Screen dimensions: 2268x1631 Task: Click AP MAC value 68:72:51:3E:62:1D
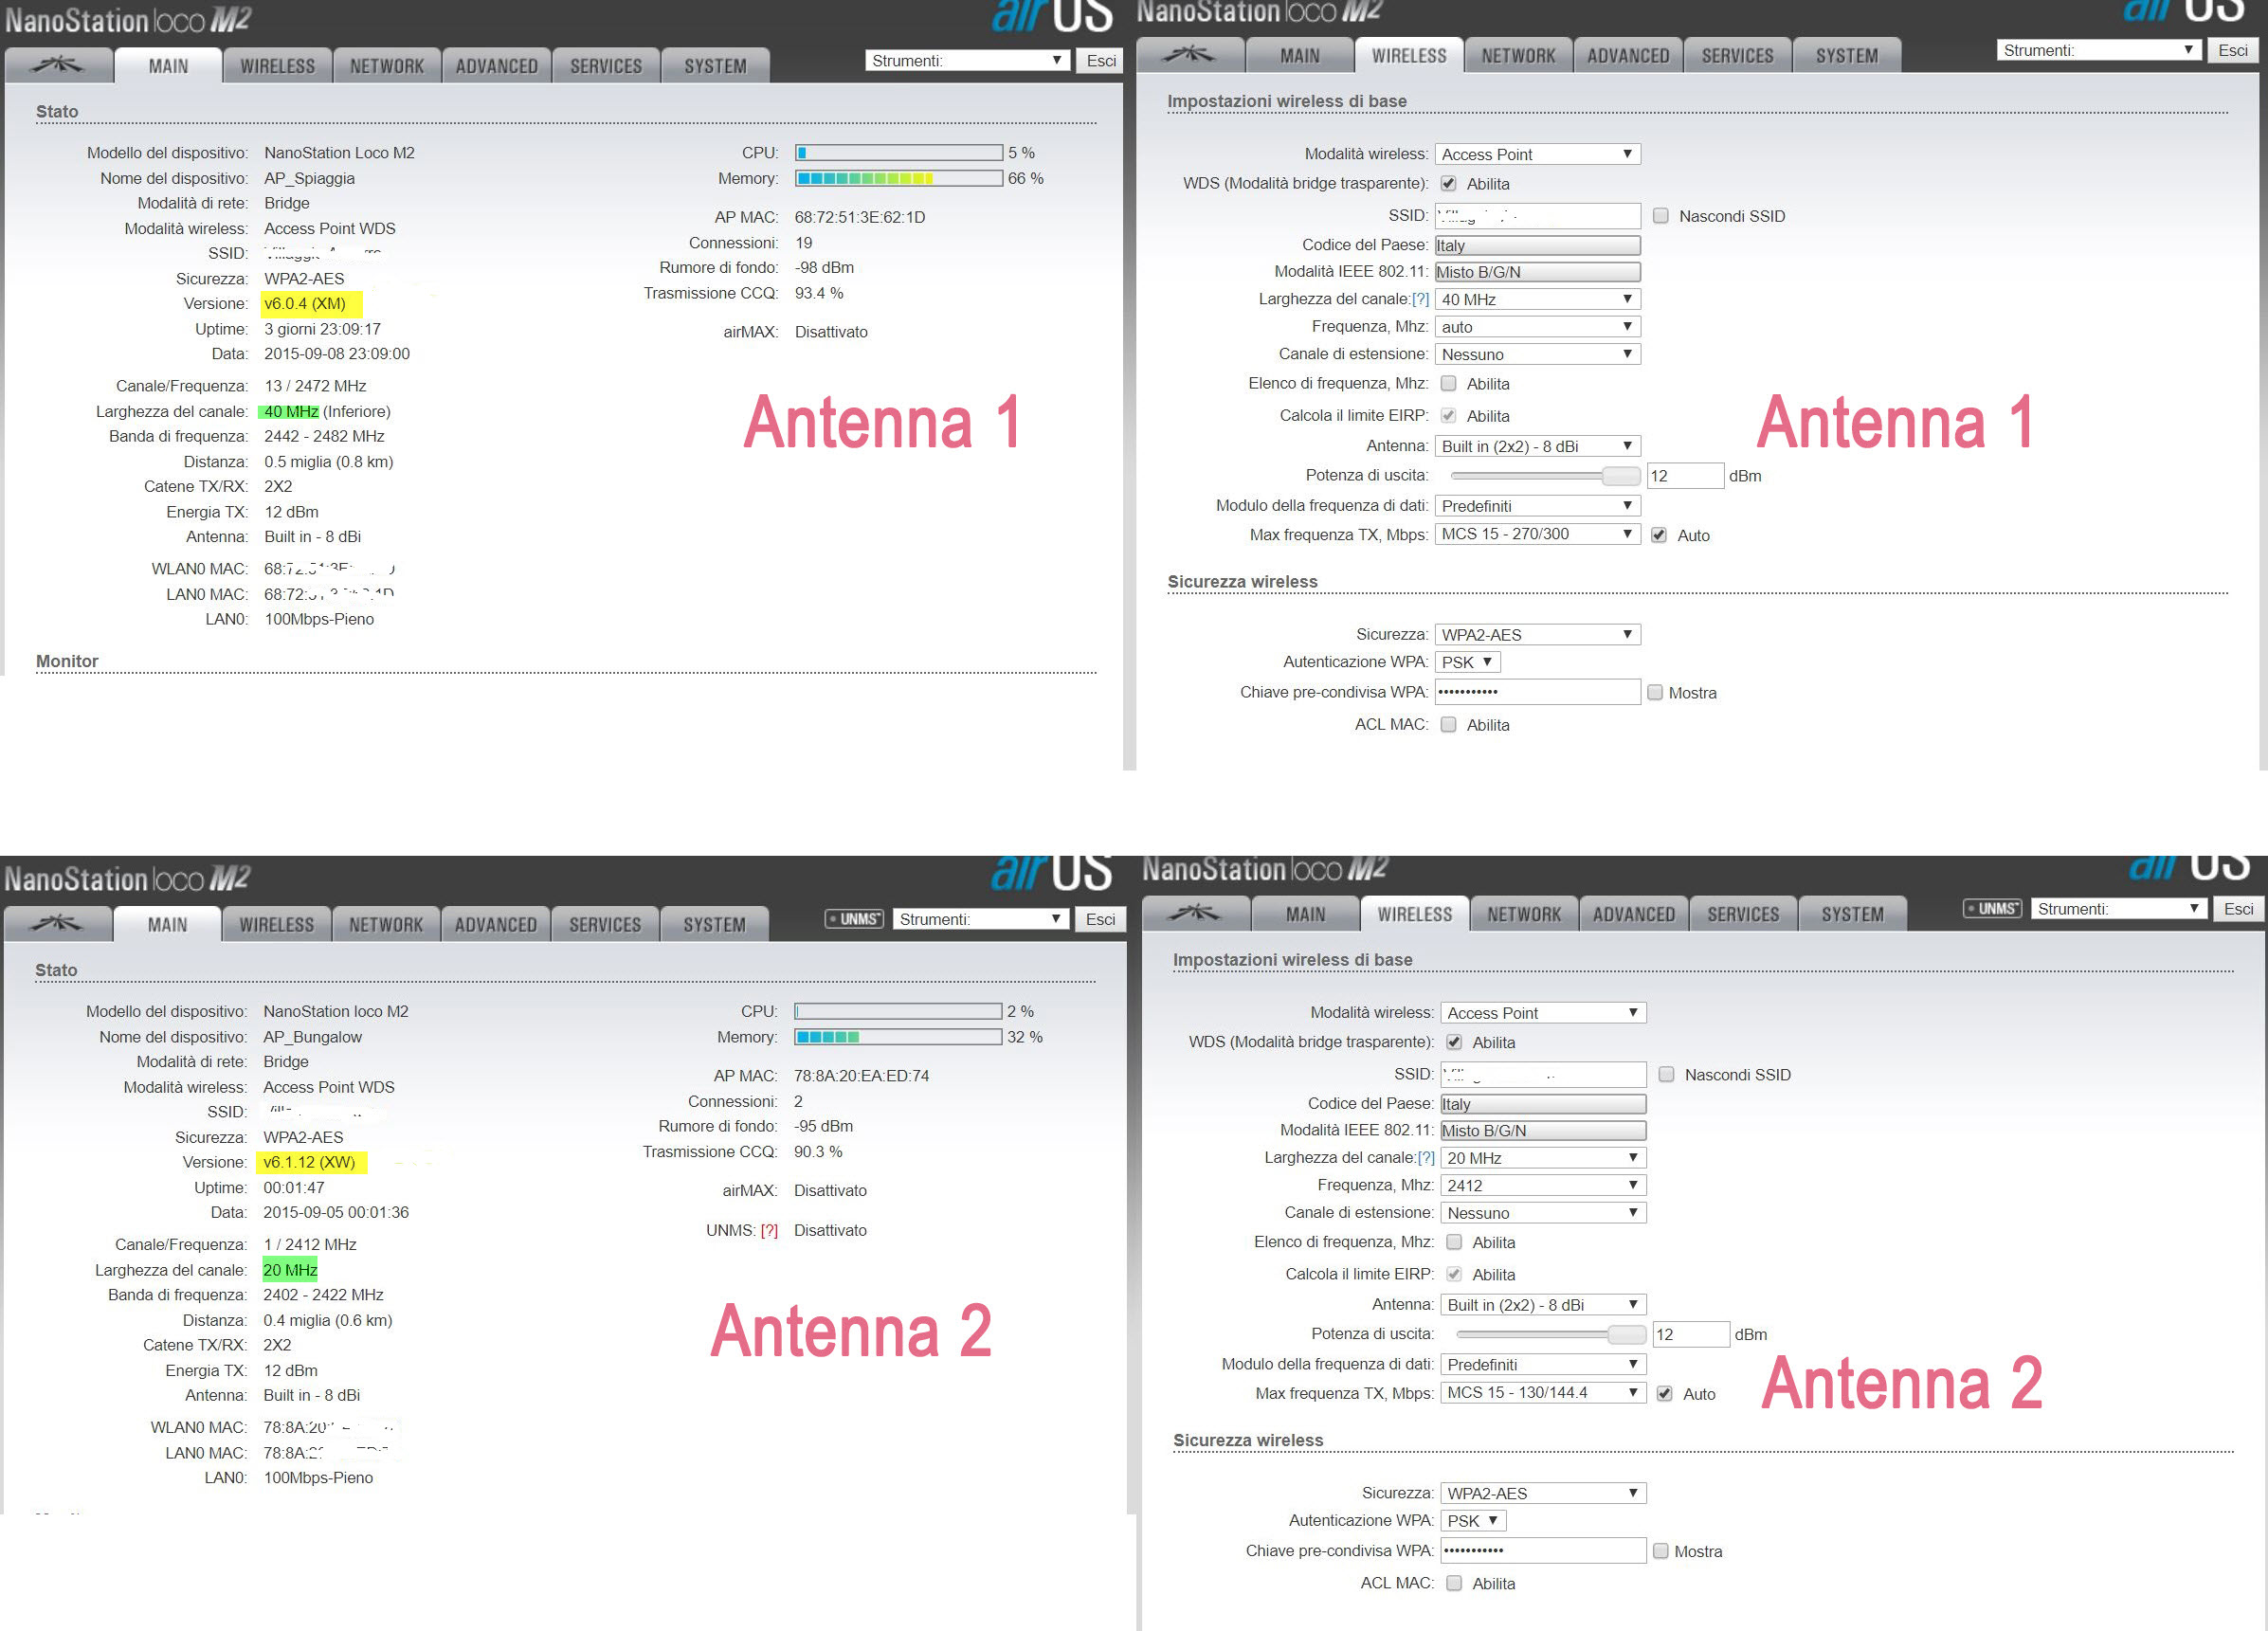(x=860, y=217)
